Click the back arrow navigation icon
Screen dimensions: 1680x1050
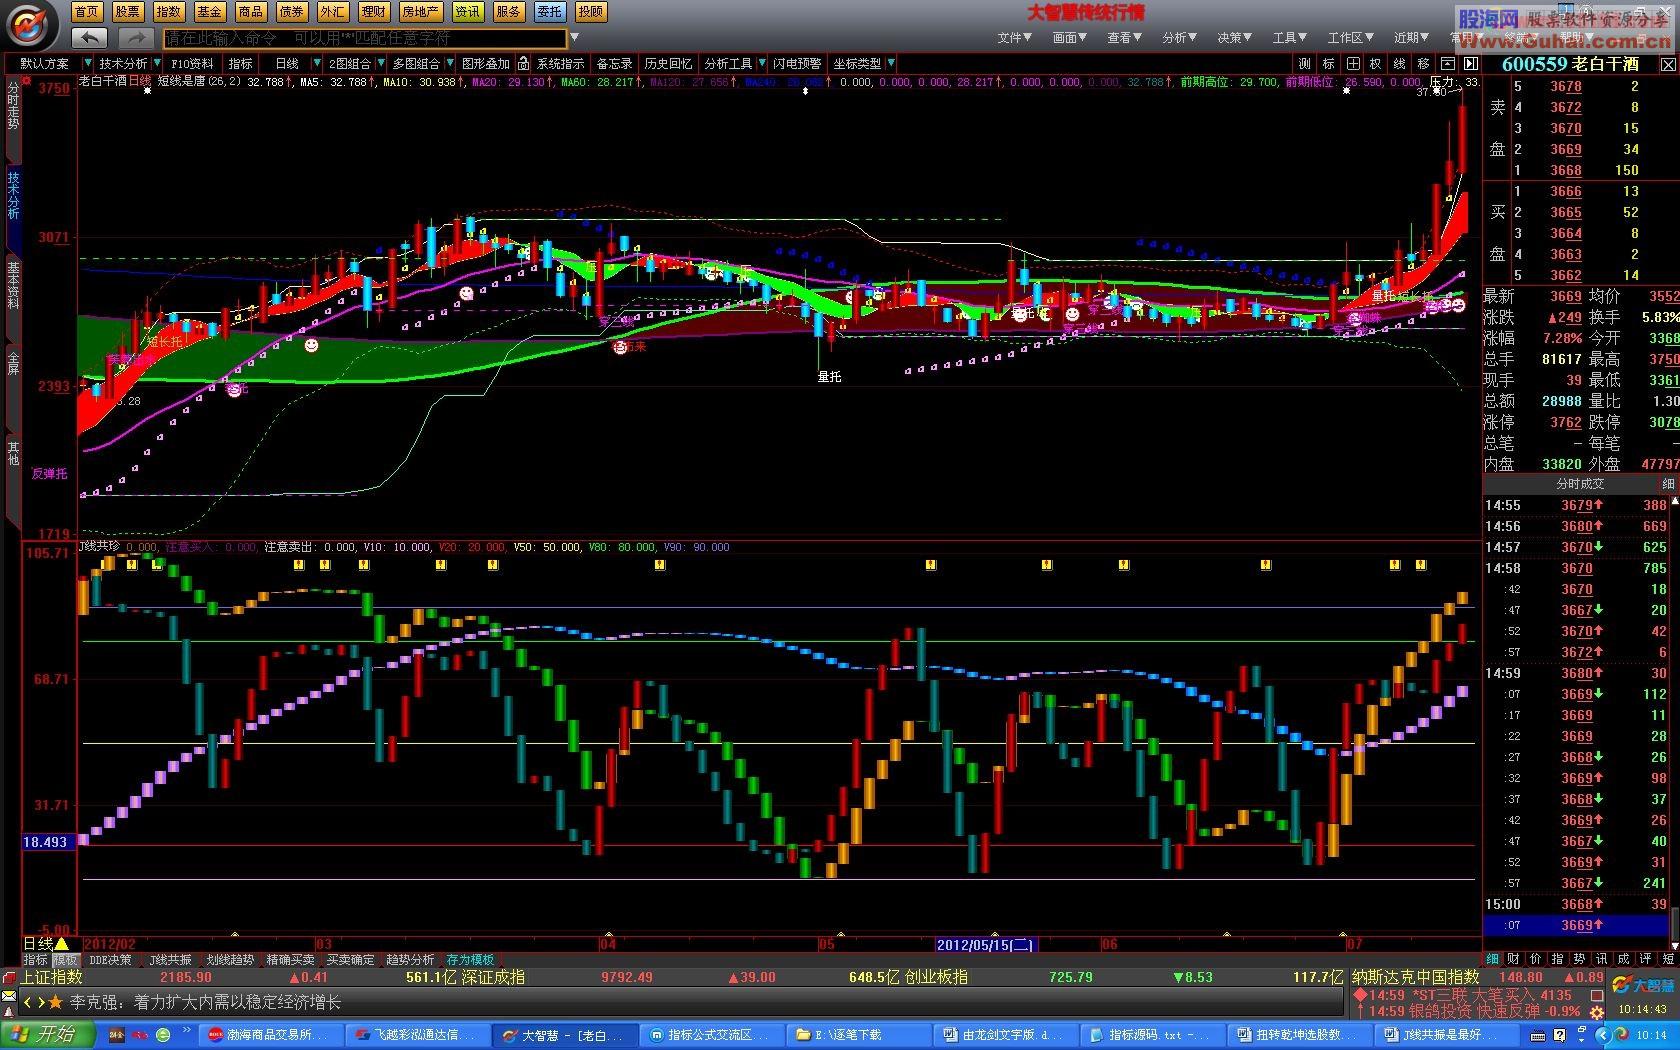tap(90, 38)
